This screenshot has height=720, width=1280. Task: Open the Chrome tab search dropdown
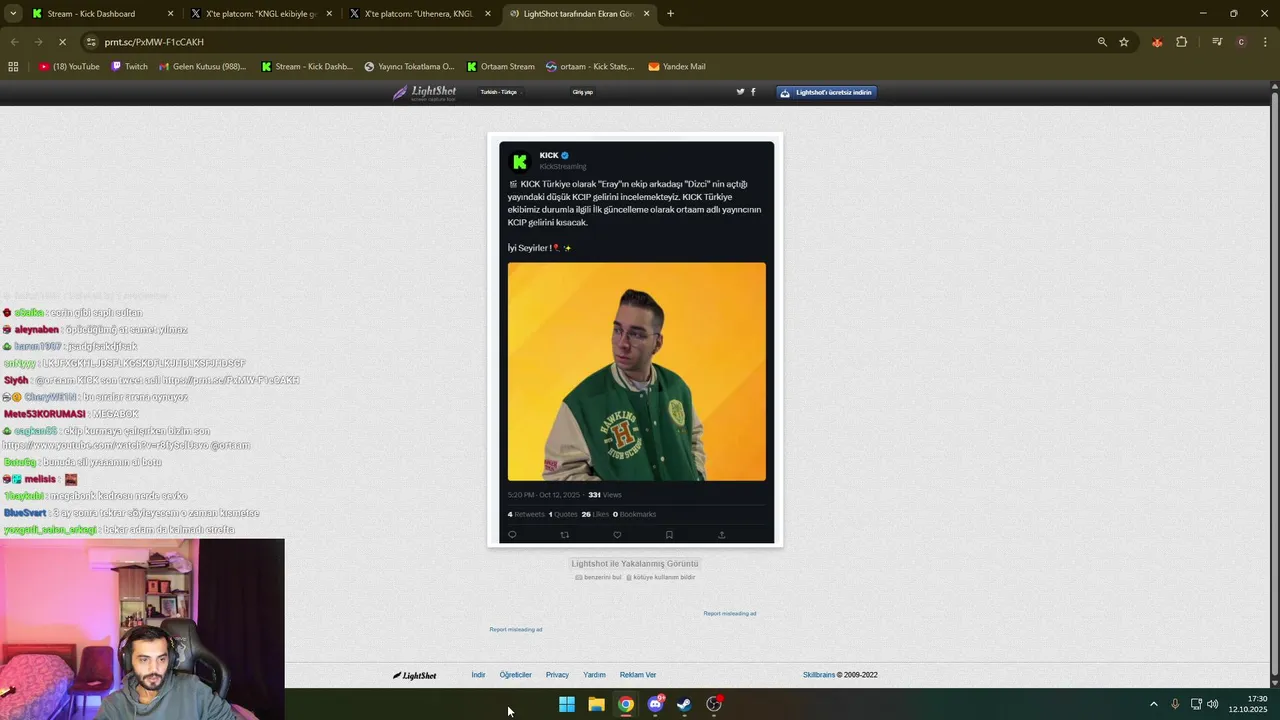point(13,14)
